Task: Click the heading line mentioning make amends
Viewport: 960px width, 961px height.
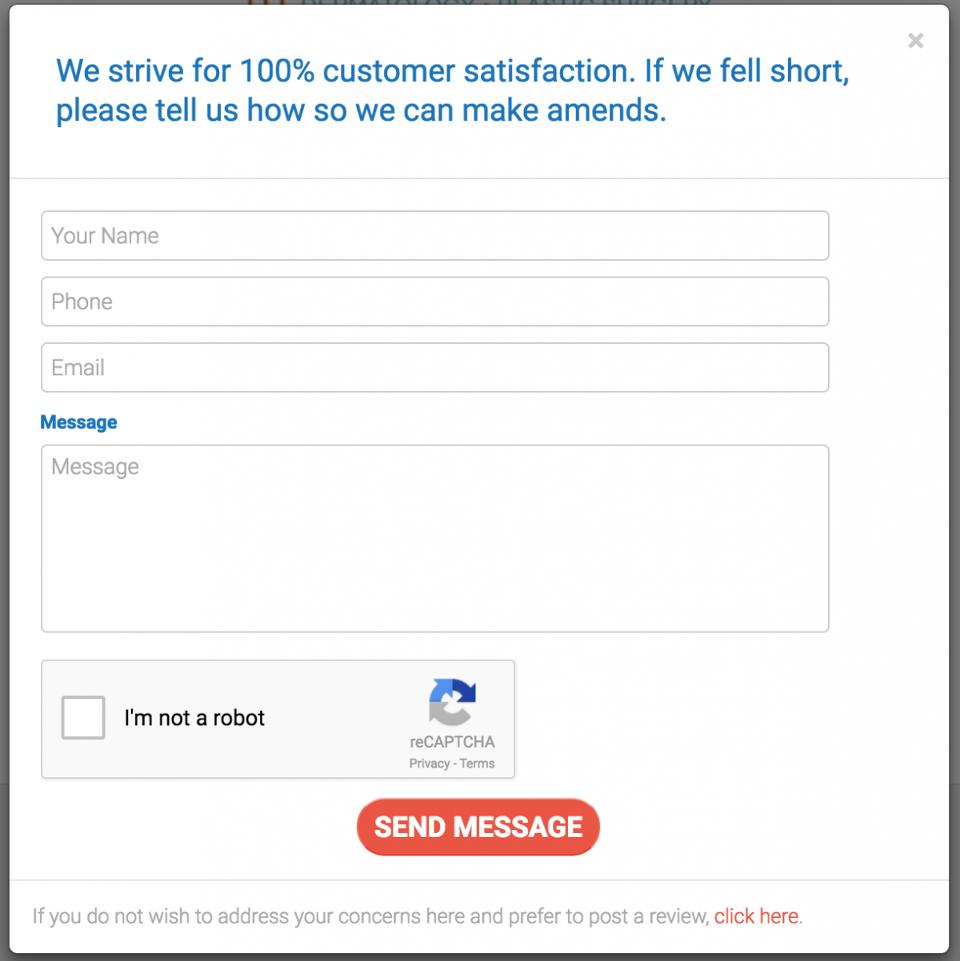Action: point(361,111)
